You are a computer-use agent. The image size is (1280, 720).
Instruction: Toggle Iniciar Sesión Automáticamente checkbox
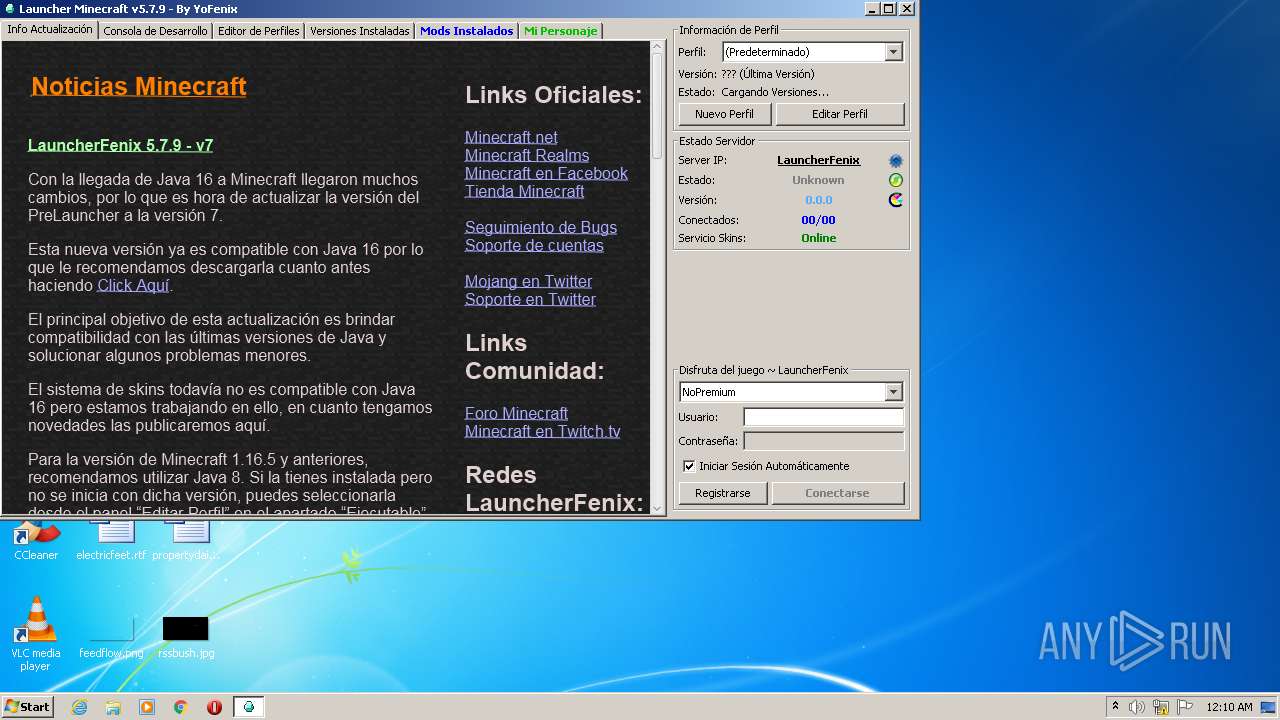[689, 466]
